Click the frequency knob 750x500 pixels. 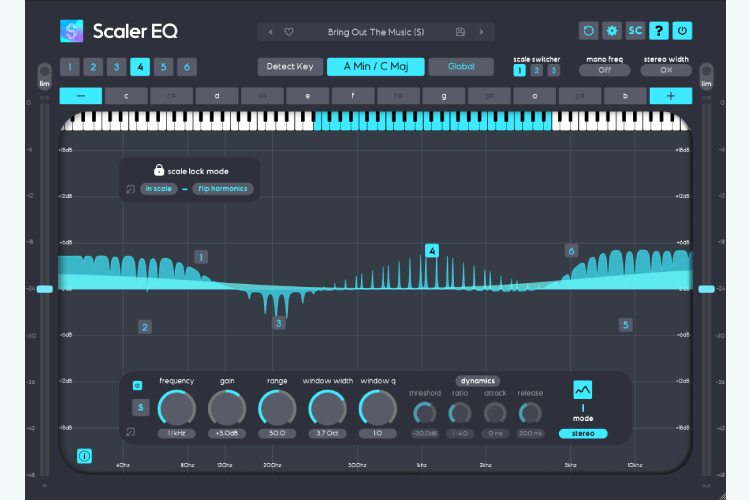pos(176,409)
